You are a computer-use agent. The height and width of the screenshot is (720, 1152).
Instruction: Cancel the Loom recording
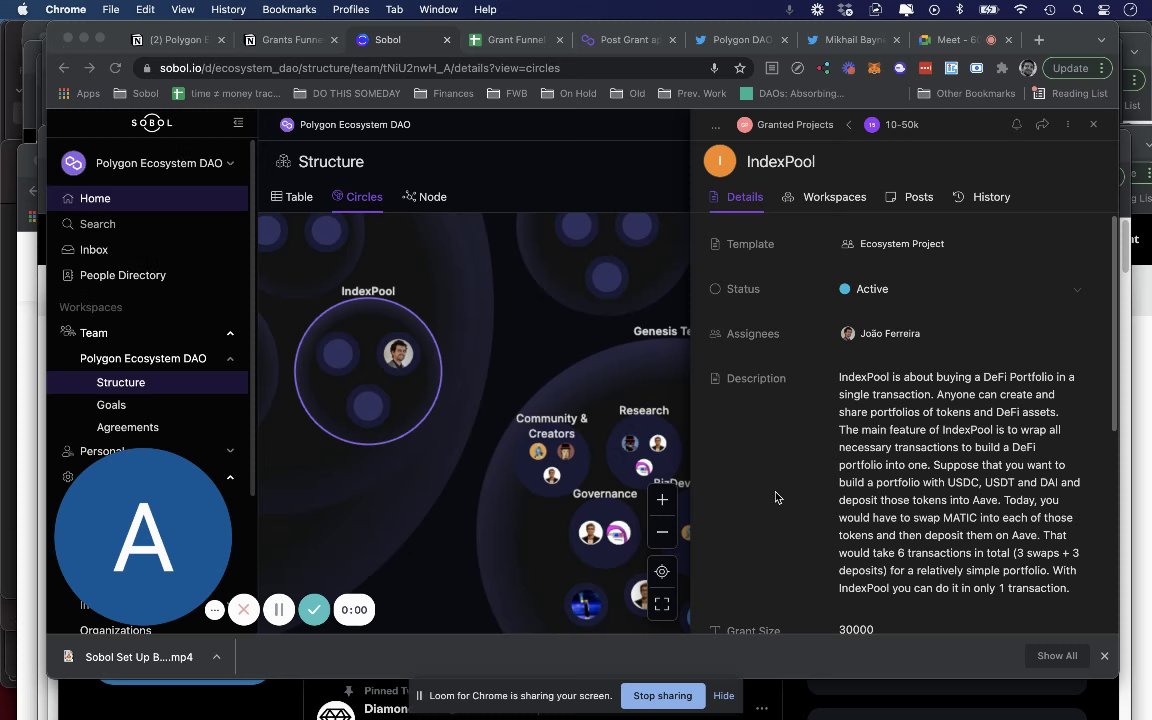point(244,610)
